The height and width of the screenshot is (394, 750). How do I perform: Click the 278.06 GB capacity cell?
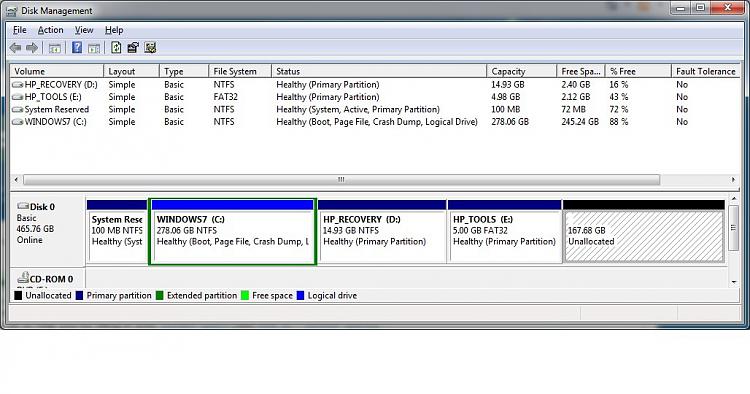click(510, 122)
